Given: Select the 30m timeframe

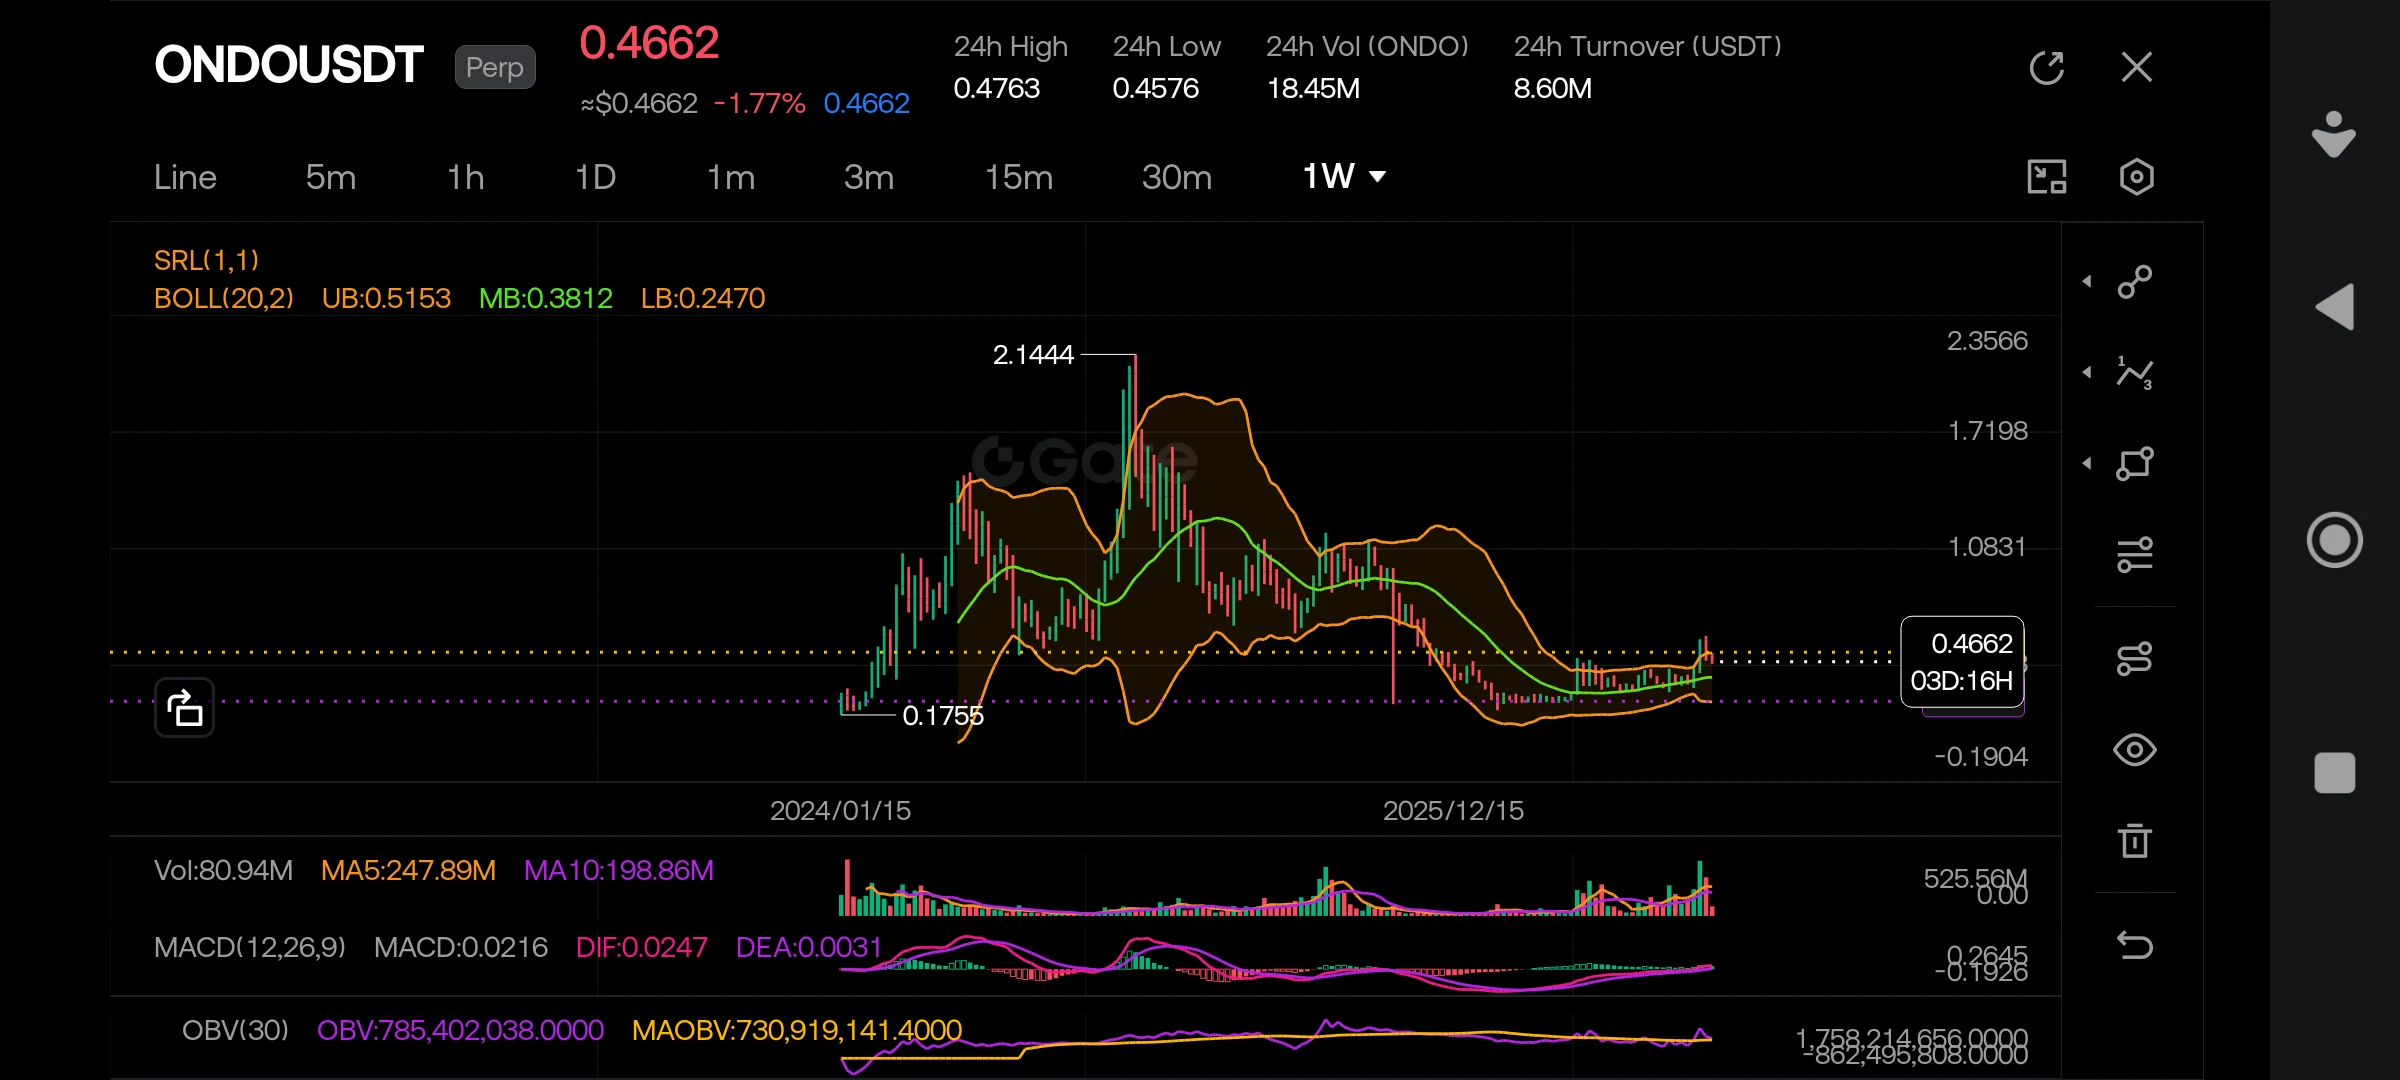Looking at the screenshot, I should coord(1177,177).
